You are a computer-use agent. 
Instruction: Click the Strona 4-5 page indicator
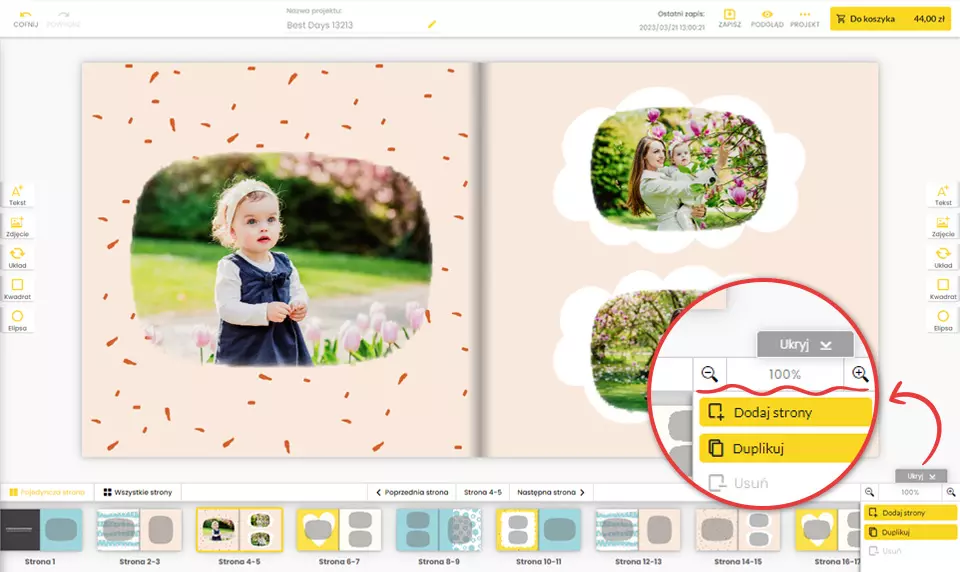482,492
